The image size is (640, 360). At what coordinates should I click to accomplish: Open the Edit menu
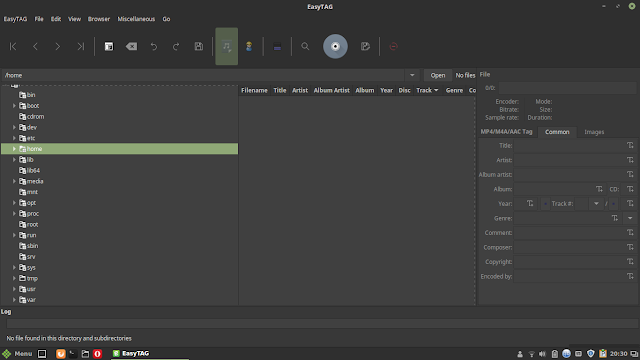click(56, 19)
